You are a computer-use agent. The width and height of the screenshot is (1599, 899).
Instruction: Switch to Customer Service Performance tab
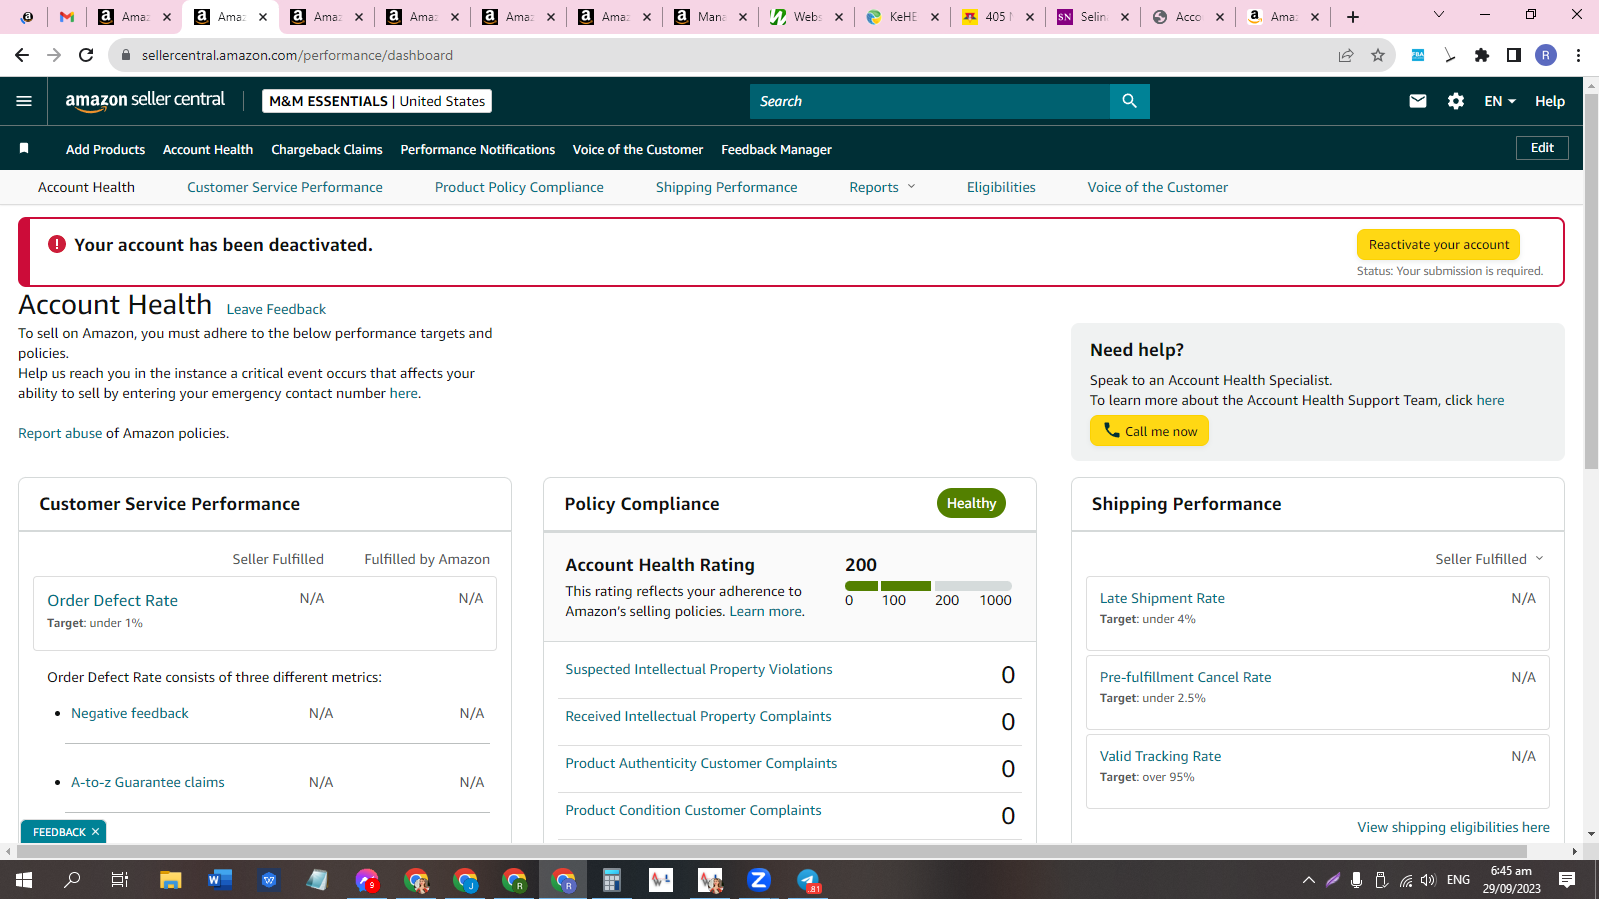285,187
